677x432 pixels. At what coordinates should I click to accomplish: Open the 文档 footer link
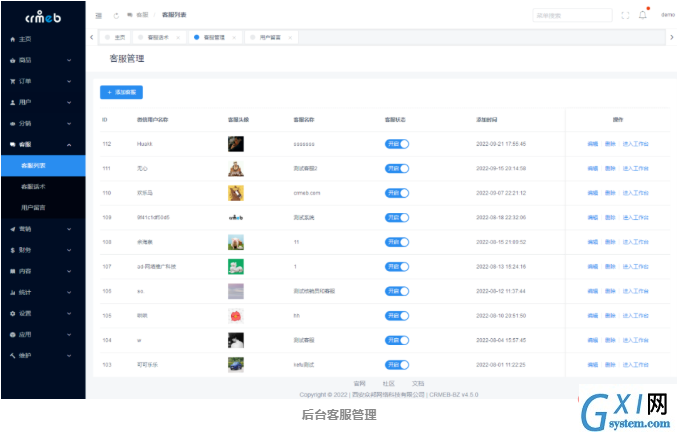[x=418, y=383]
